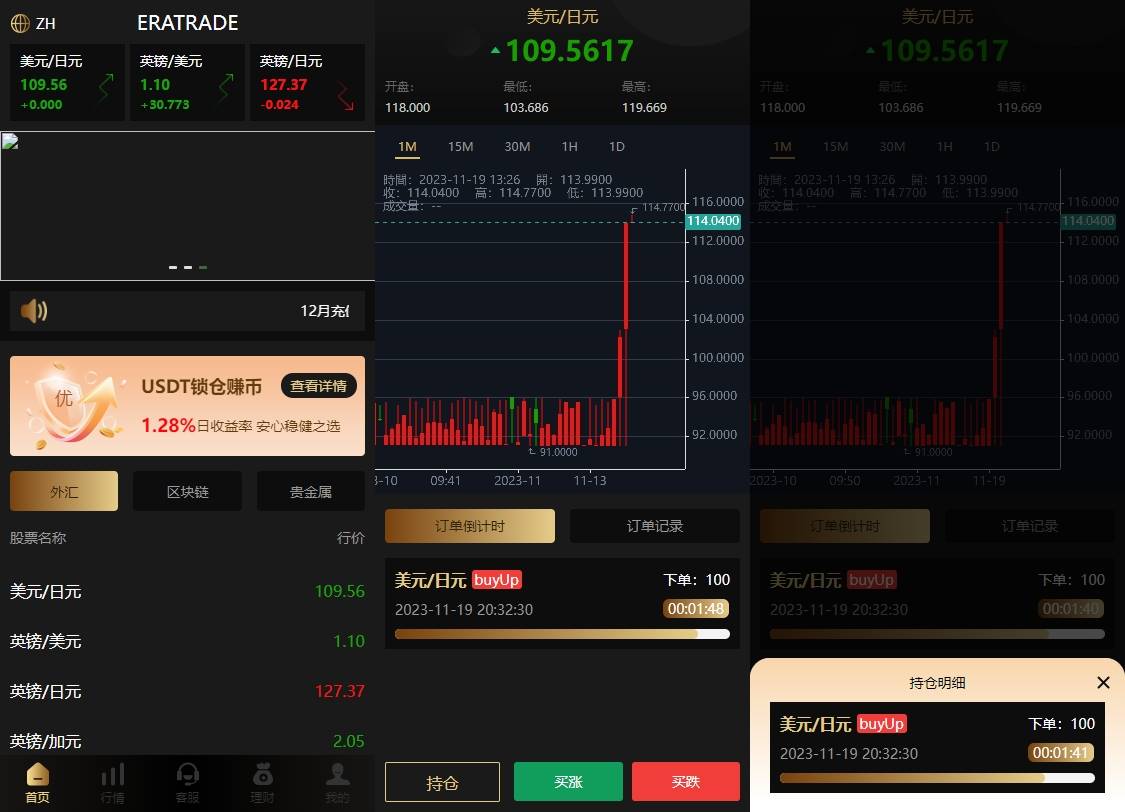Select the 英镑/美元 watchlist row
Screen dimensions: 1125x812
click(187, 641)
